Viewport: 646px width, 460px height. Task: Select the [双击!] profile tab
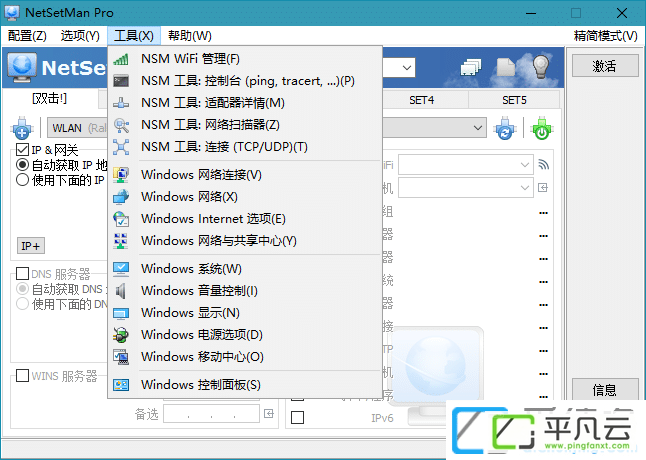coord(50,98)
